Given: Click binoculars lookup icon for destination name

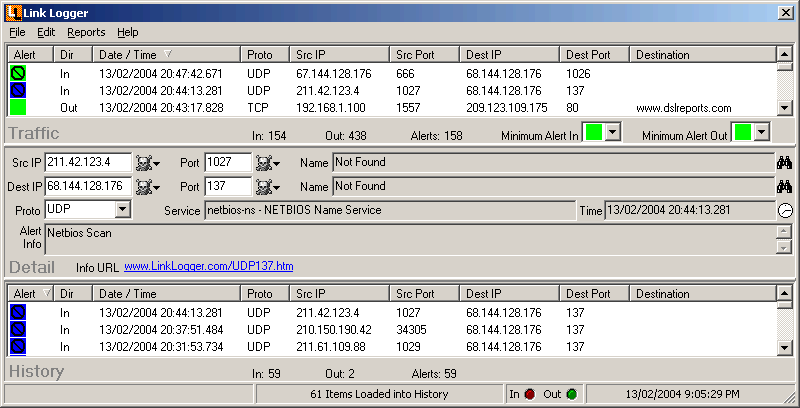Looking at the screenshot, I should coord(784,186).
